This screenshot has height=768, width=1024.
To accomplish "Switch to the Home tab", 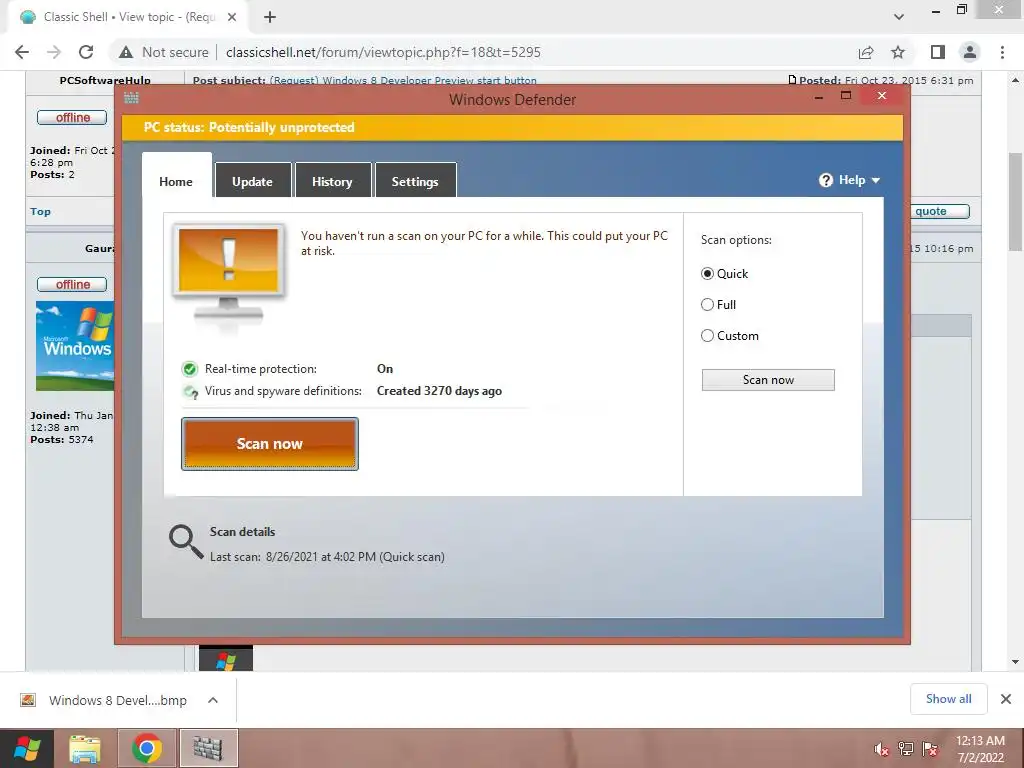I will click(176, 182).
